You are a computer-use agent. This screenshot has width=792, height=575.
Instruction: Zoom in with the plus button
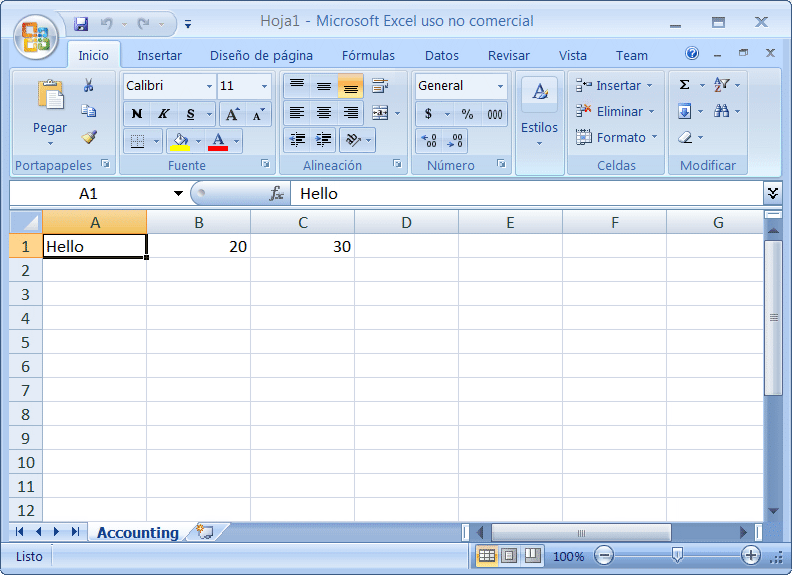[x=751, y=556]
